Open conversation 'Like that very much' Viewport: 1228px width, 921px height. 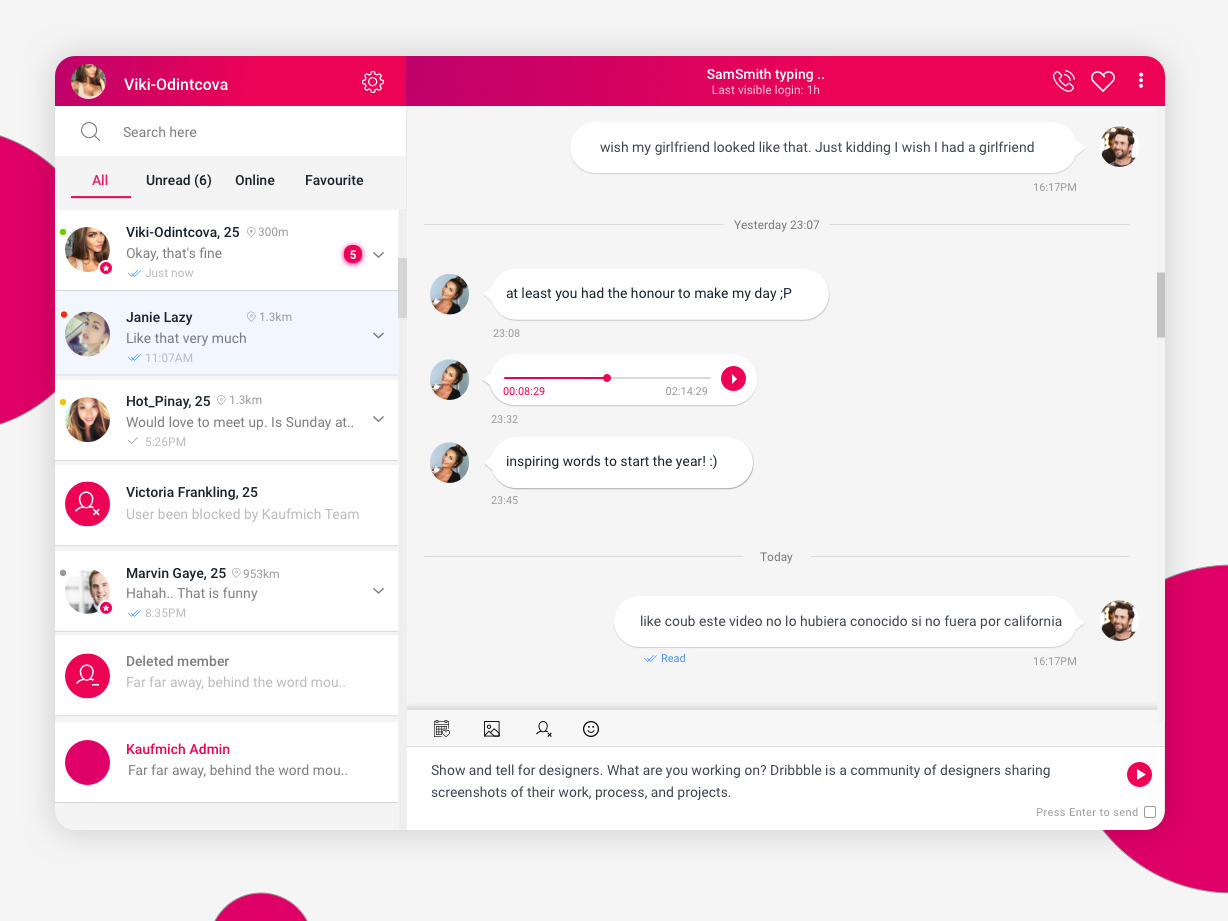point(227,334)
